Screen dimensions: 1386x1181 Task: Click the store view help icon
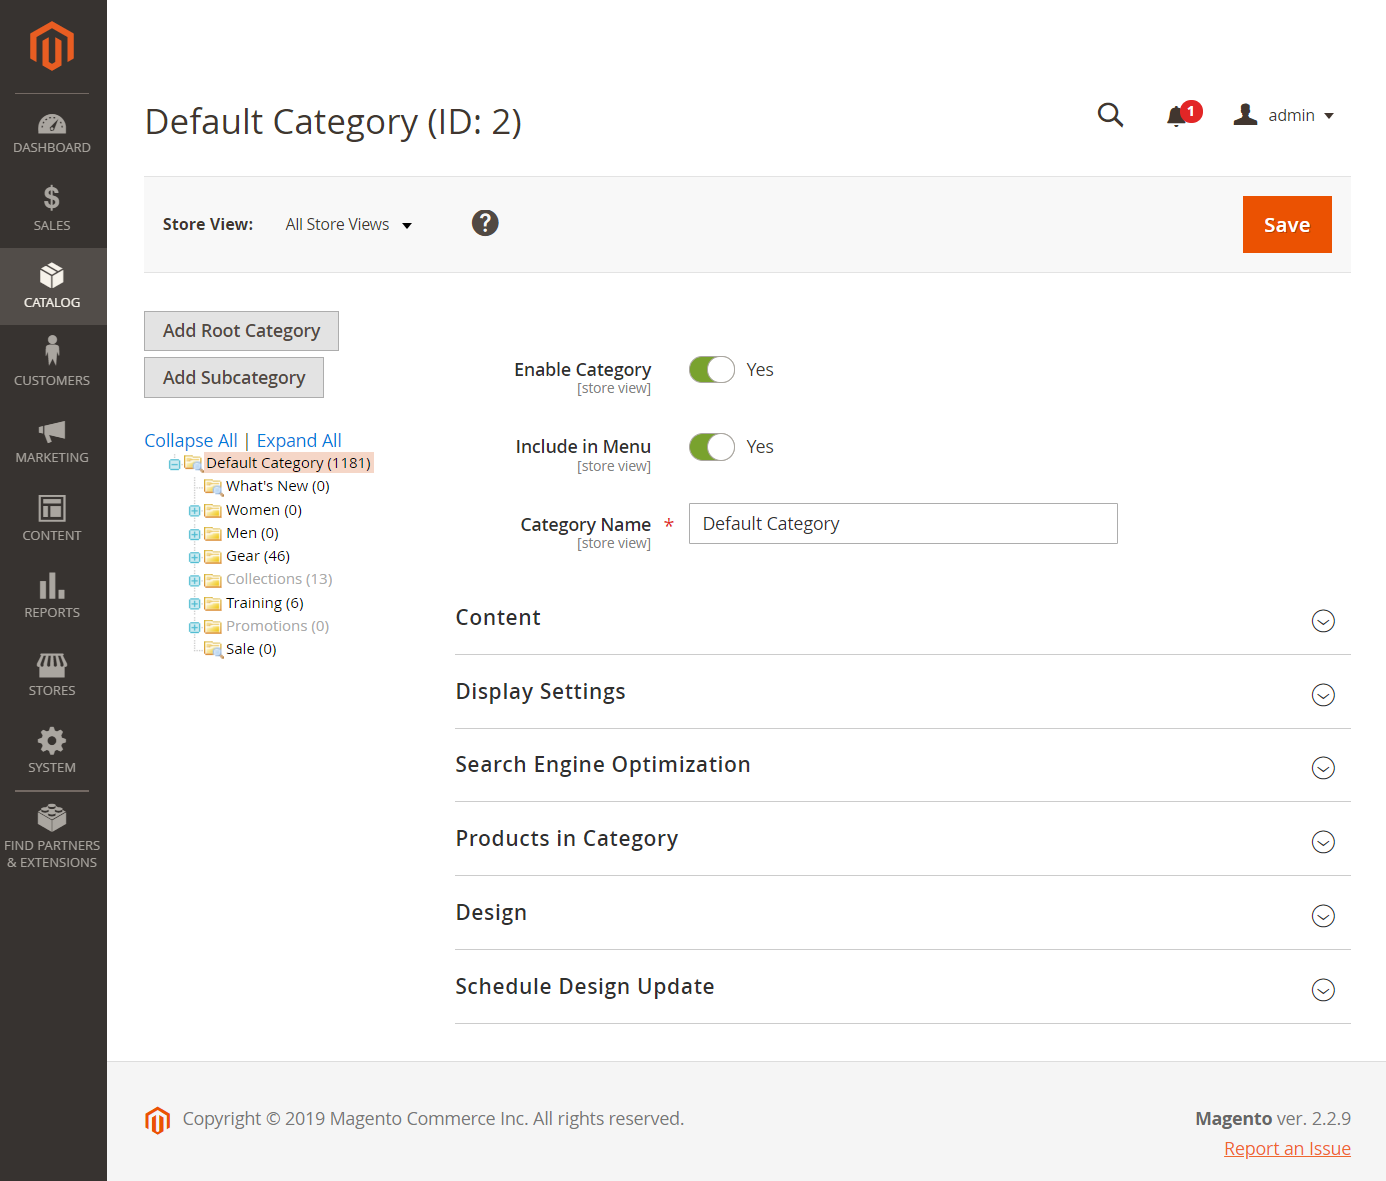point(485,223)
